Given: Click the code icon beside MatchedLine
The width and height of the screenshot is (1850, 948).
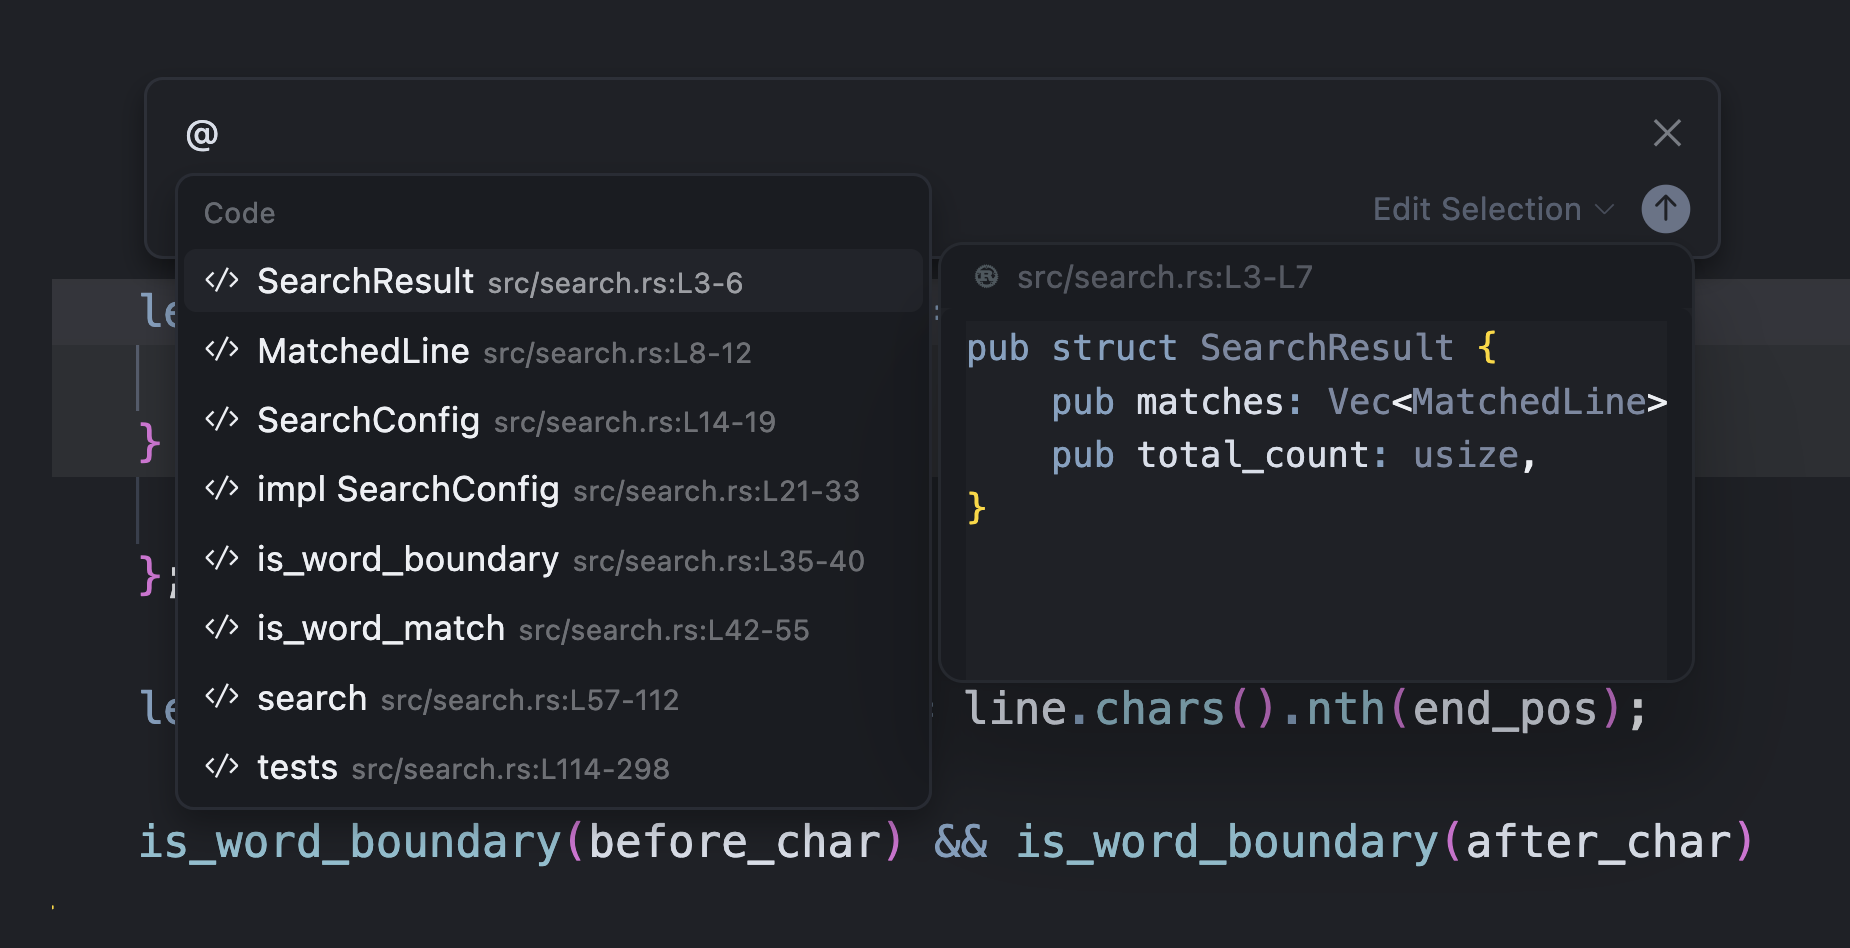Looking at the screenshot, I should 221,350.
